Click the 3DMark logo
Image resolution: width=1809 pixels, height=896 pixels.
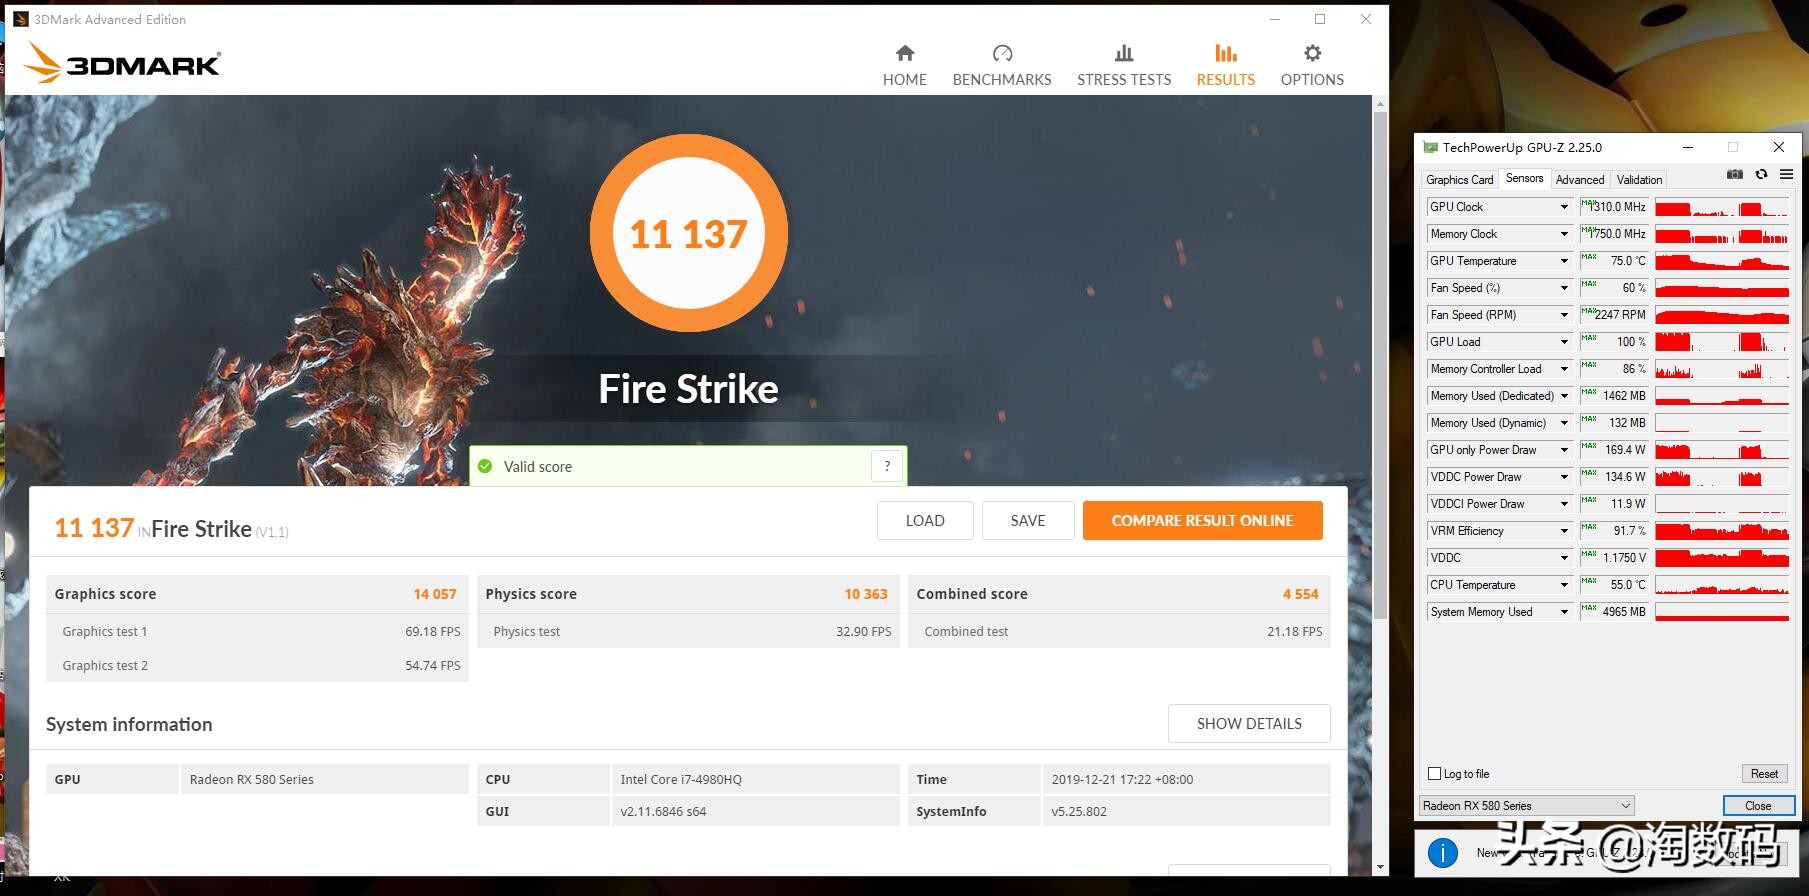point(122,63)
